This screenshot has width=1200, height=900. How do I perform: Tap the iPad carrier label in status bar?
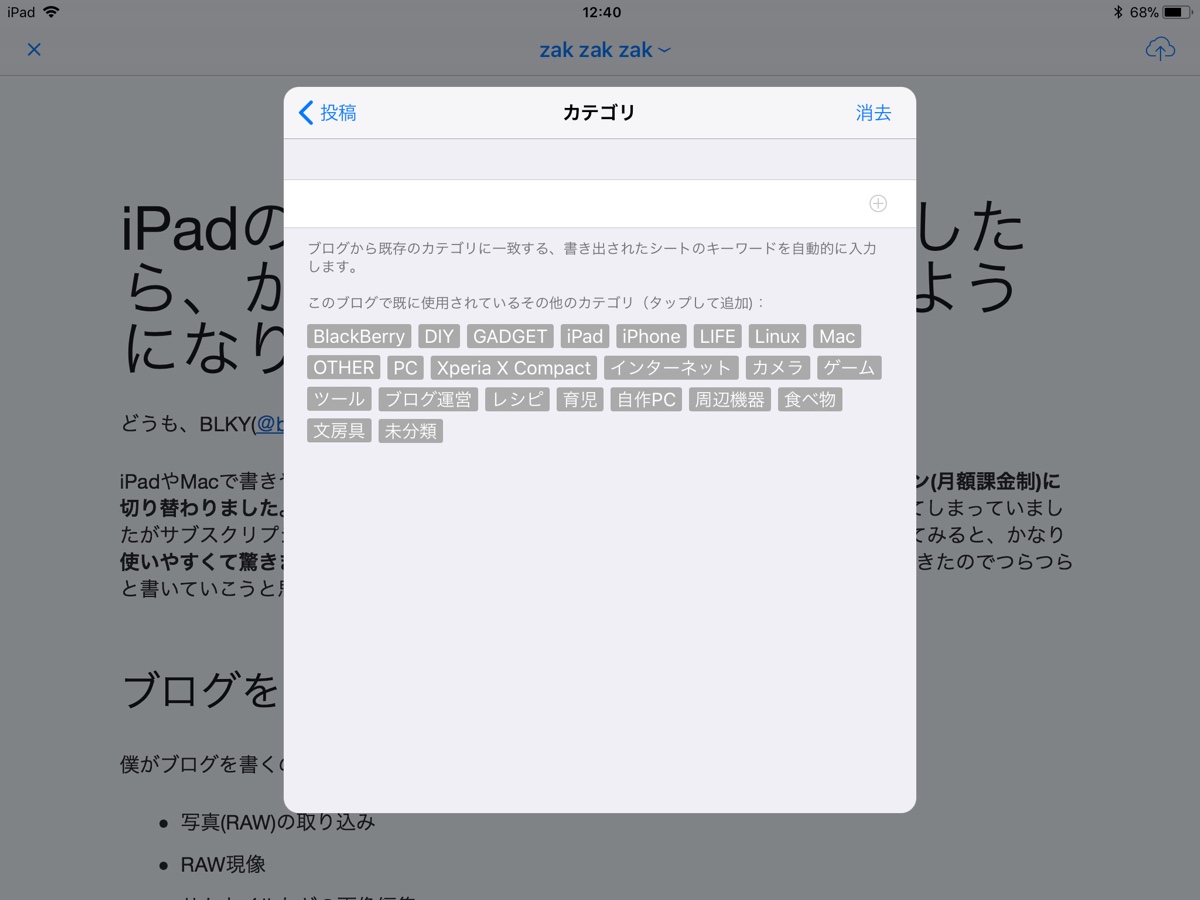tap(21, 12)
